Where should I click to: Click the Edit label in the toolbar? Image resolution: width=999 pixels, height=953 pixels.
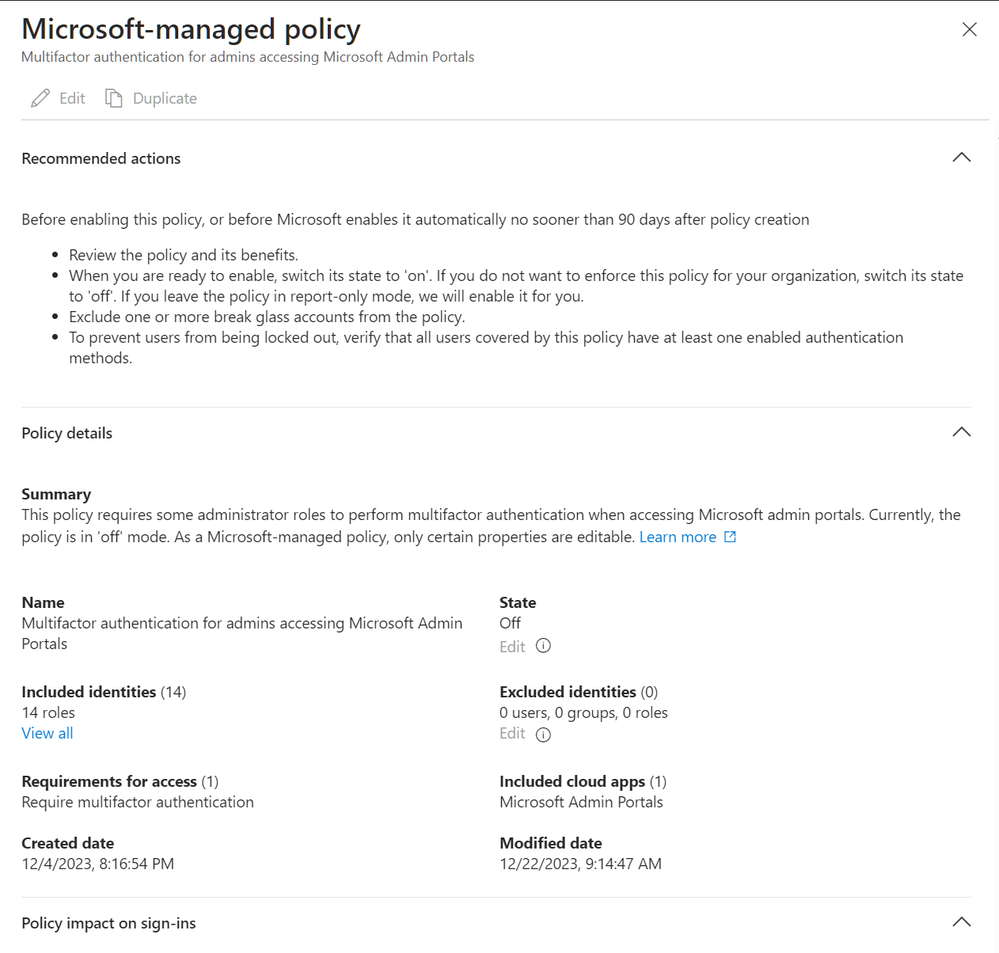coord(72,98)
